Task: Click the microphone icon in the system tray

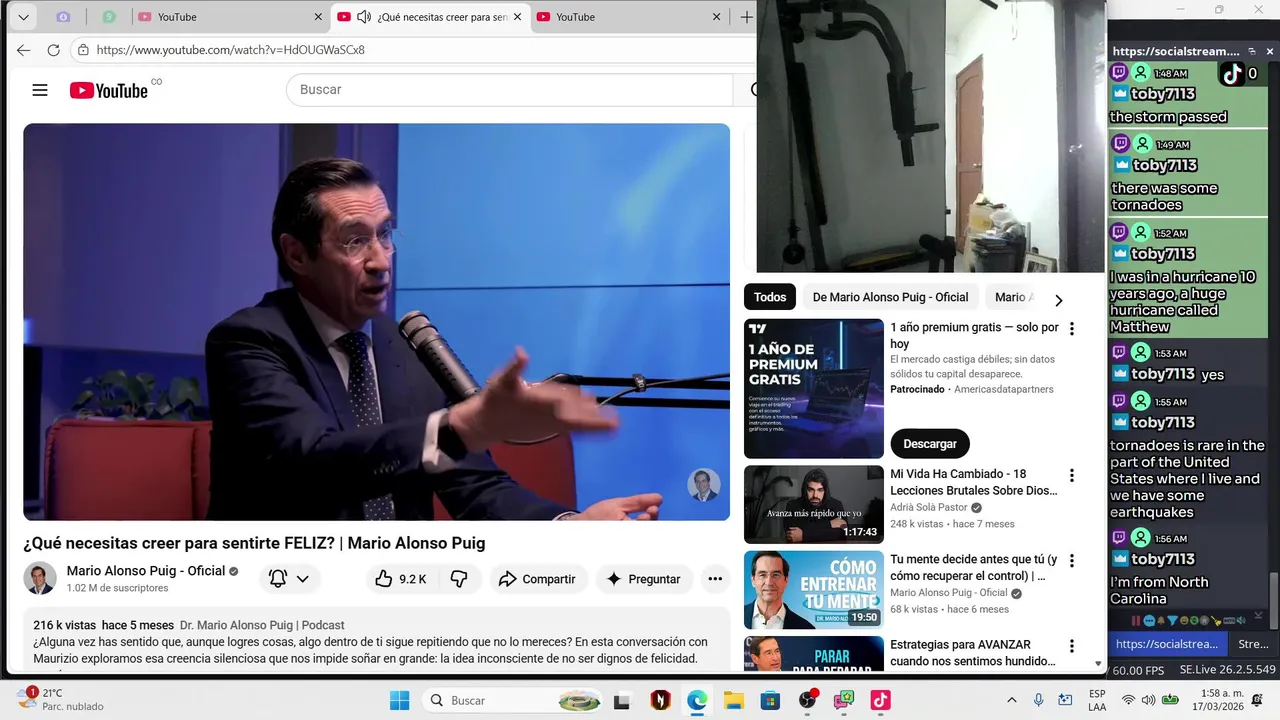Action: coord(1039,700)
